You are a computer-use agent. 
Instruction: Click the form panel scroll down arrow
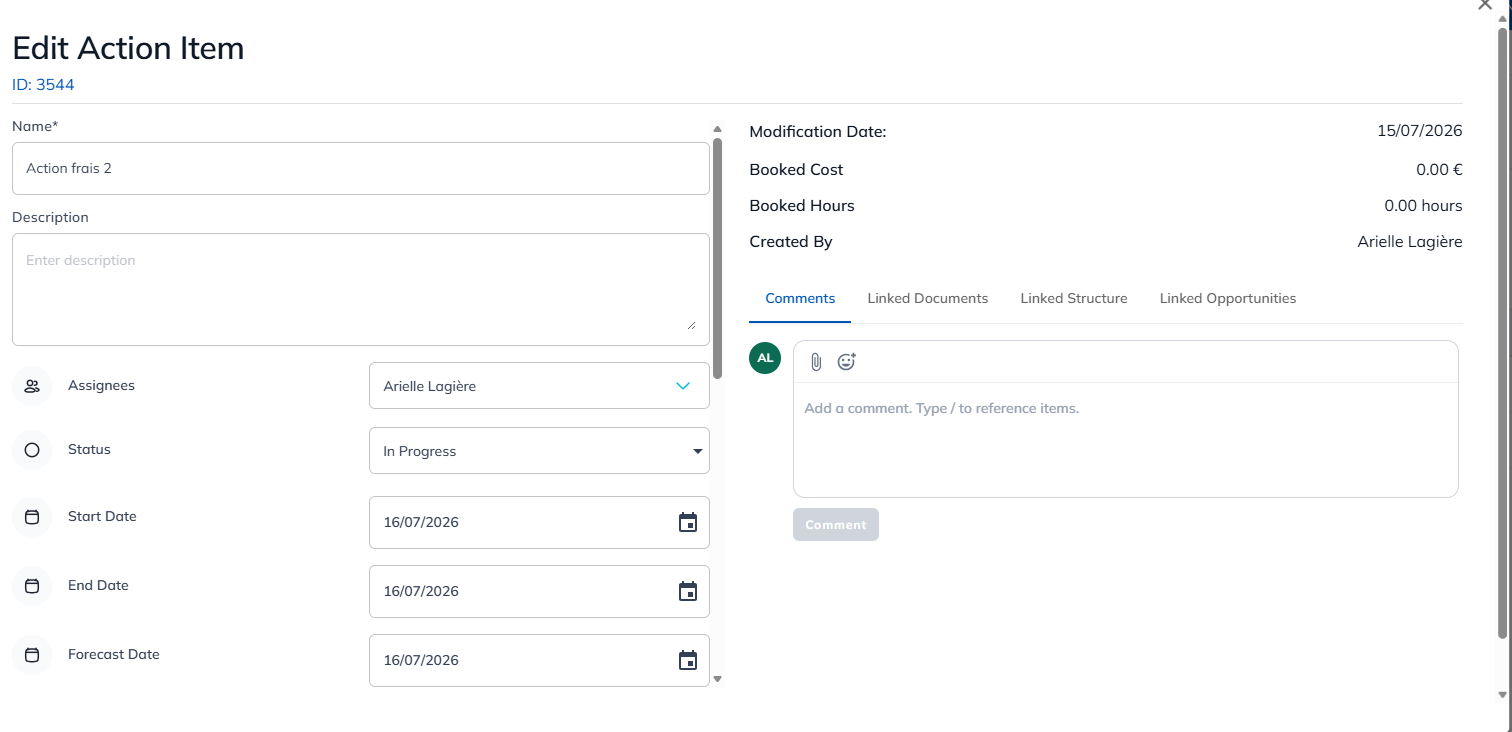click(x=717, y=679)
